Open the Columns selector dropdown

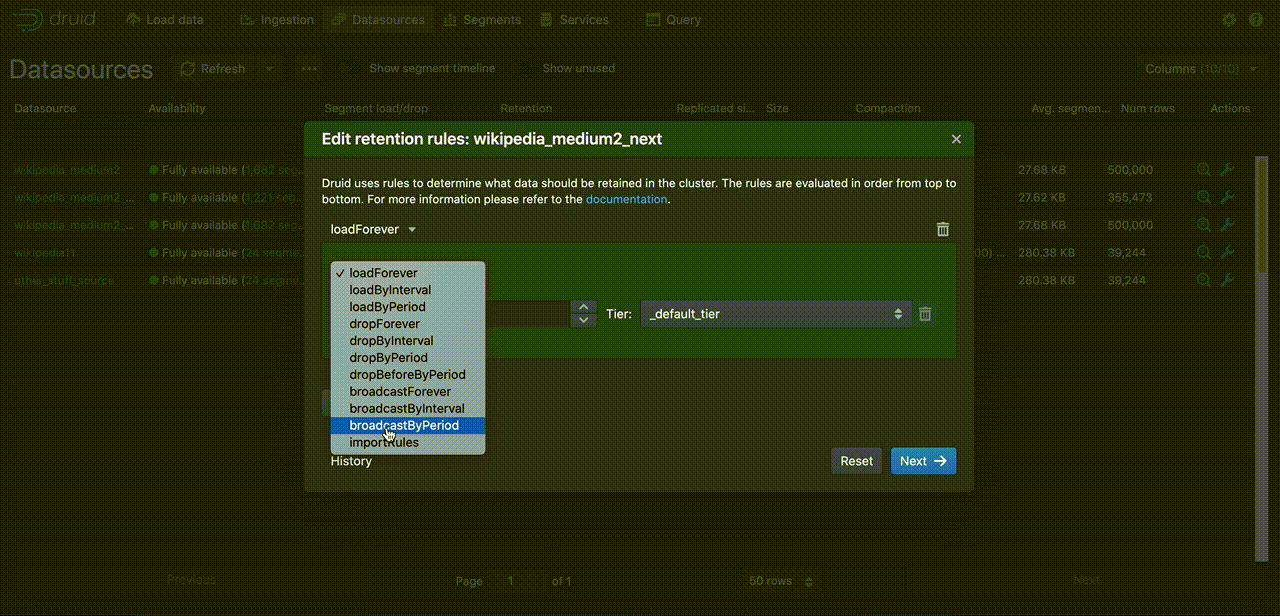click(1202, 69)
